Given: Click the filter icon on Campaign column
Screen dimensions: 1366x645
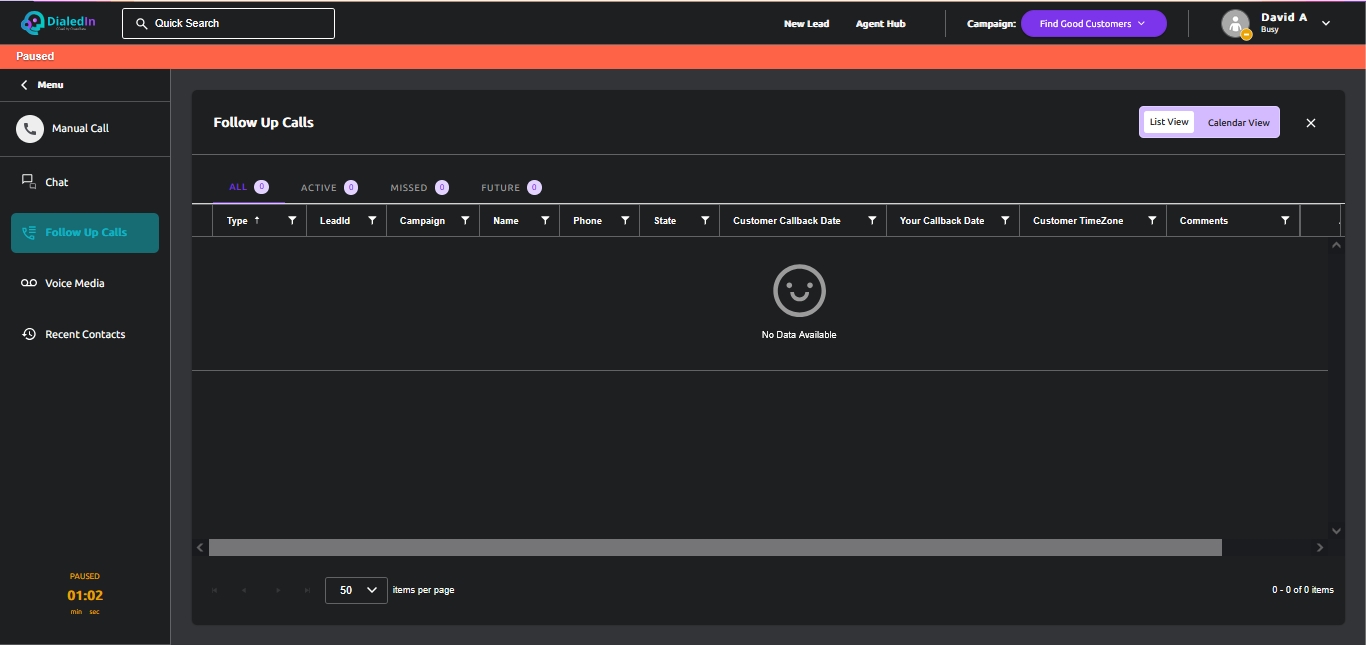Looking at the screenshot, I should click(465, 220).
